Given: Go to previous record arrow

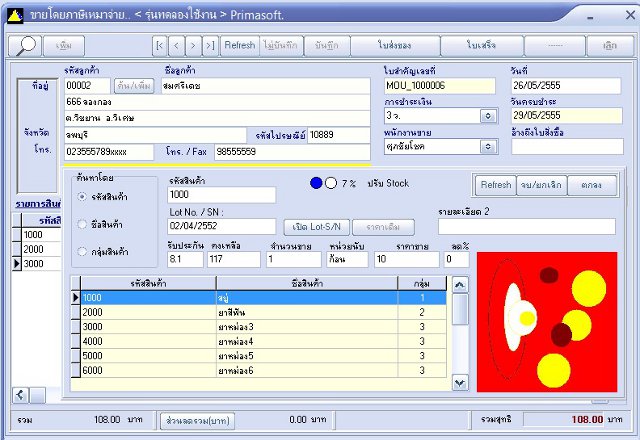Looking at the screenshot, I should point(176,45).
